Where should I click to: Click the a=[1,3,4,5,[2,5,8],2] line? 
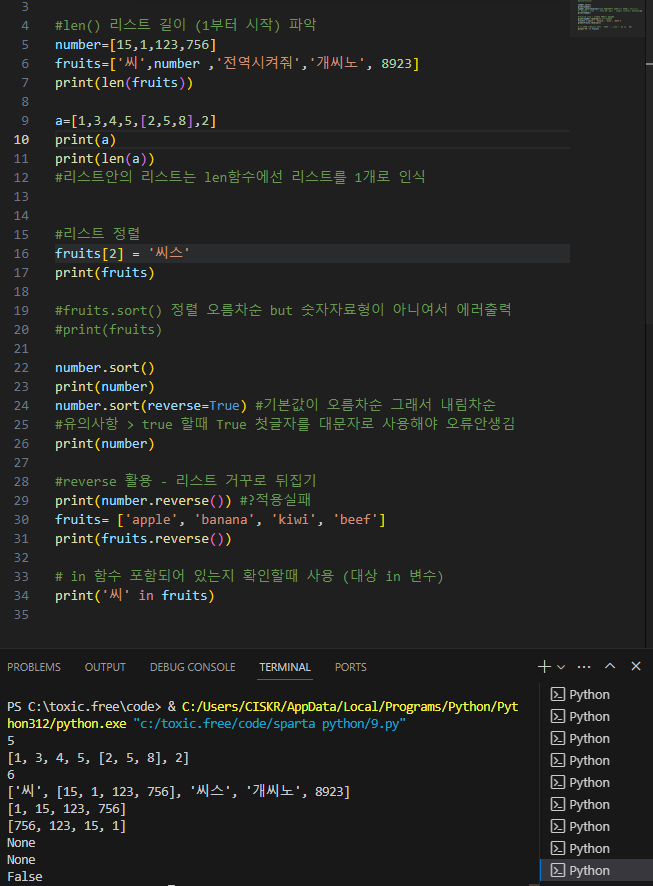(x=136, y=121)
